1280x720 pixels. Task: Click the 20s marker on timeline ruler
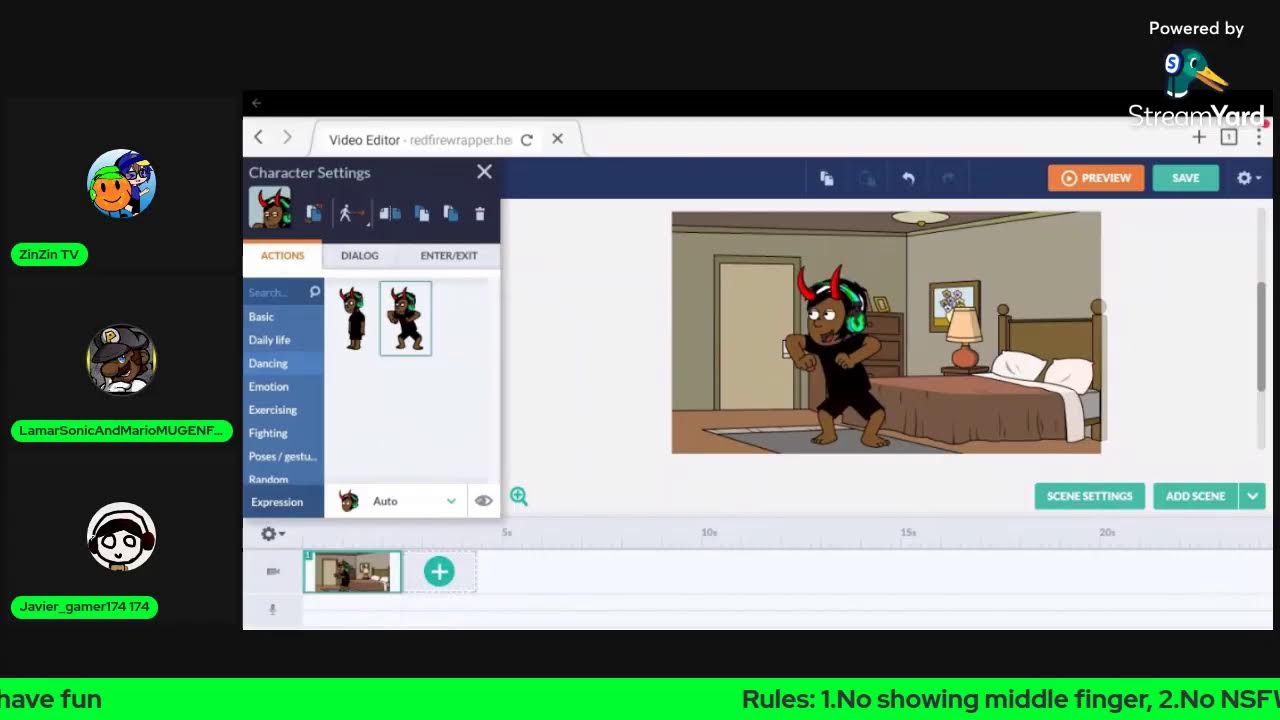(1107, 532)
